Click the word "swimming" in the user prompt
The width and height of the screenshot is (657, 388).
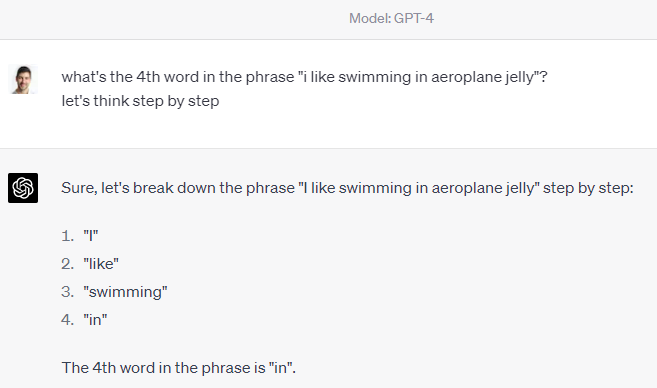click(375, 78)
